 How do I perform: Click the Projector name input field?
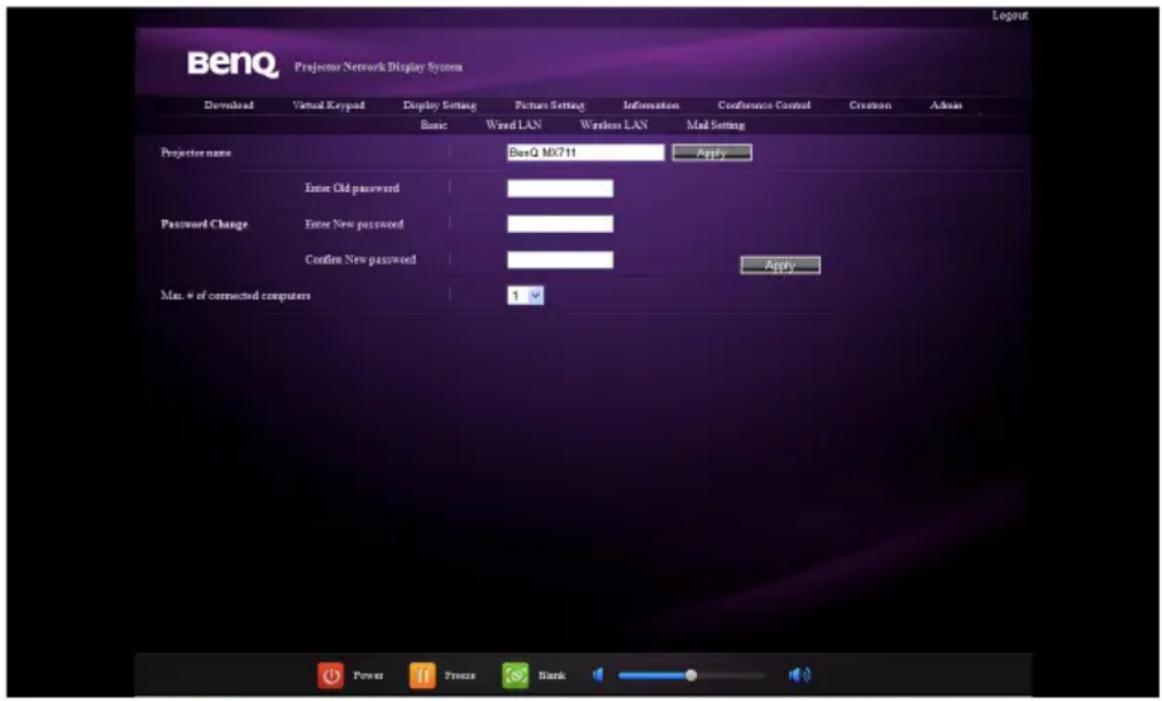tap(585, 153)
